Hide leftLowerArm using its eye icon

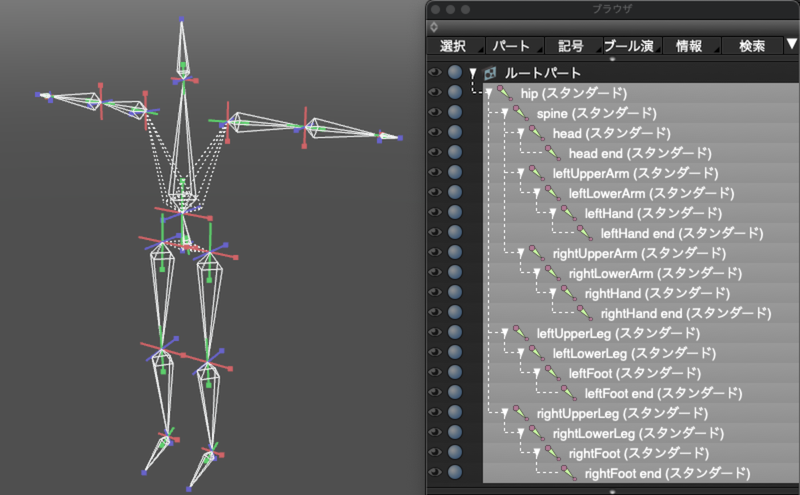pos(435,192)
